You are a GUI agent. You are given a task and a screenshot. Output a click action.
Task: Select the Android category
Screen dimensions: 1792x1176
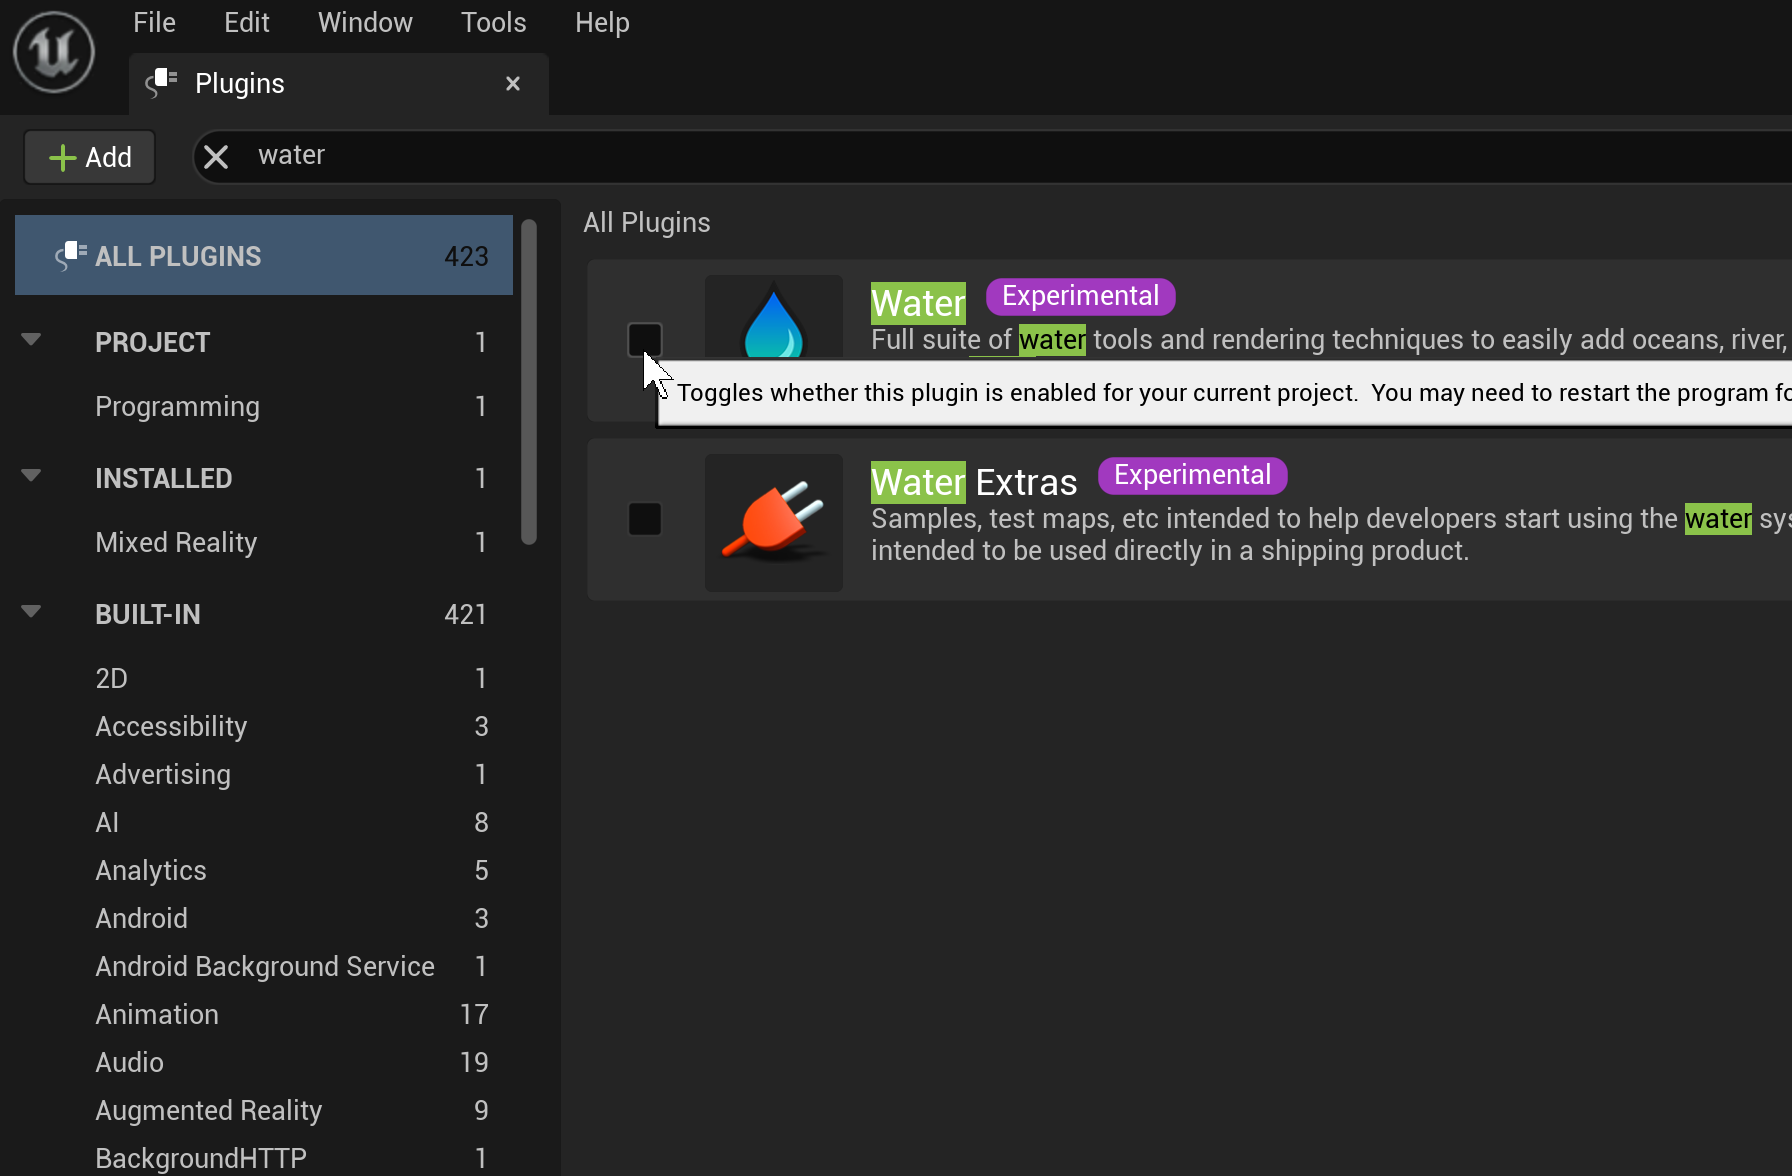point(264,918)
